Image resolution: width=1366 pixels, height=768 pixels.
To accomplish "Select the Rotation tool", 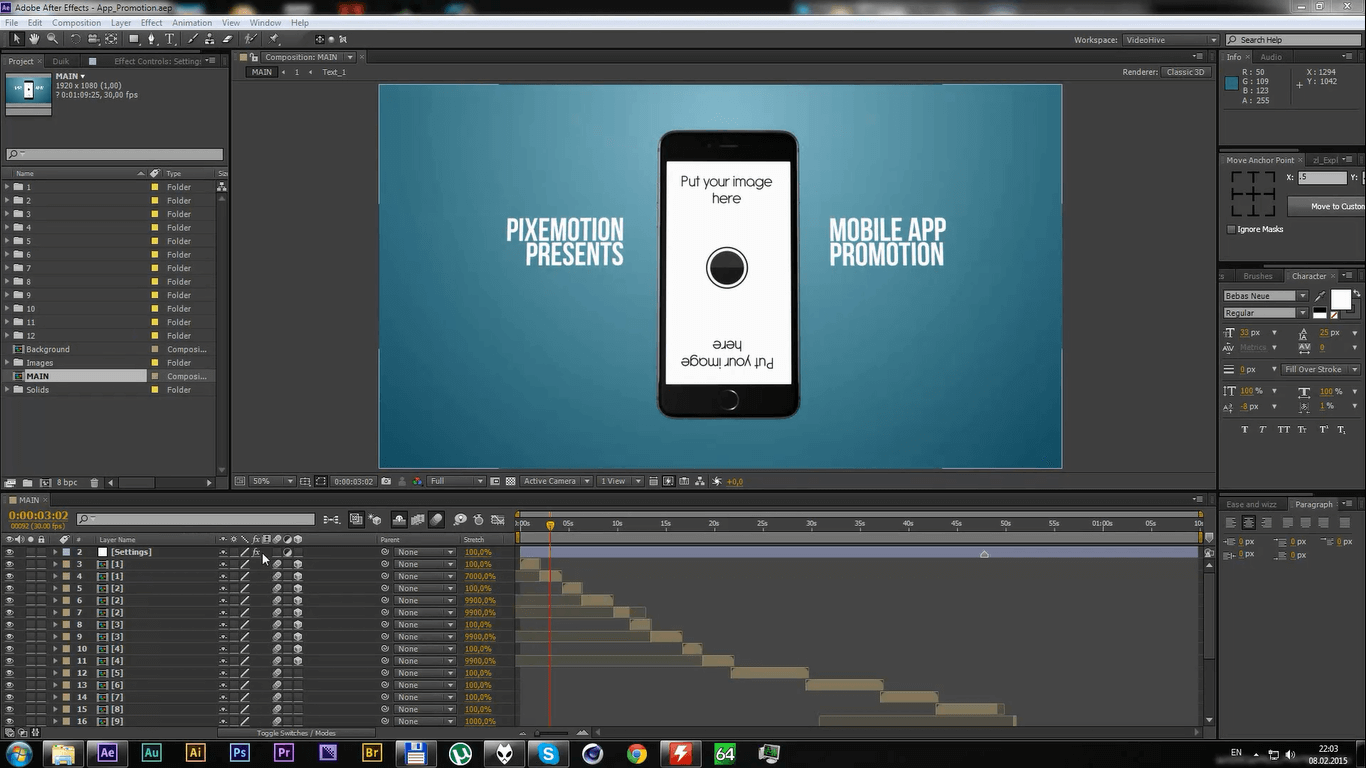I will (75, 39).
